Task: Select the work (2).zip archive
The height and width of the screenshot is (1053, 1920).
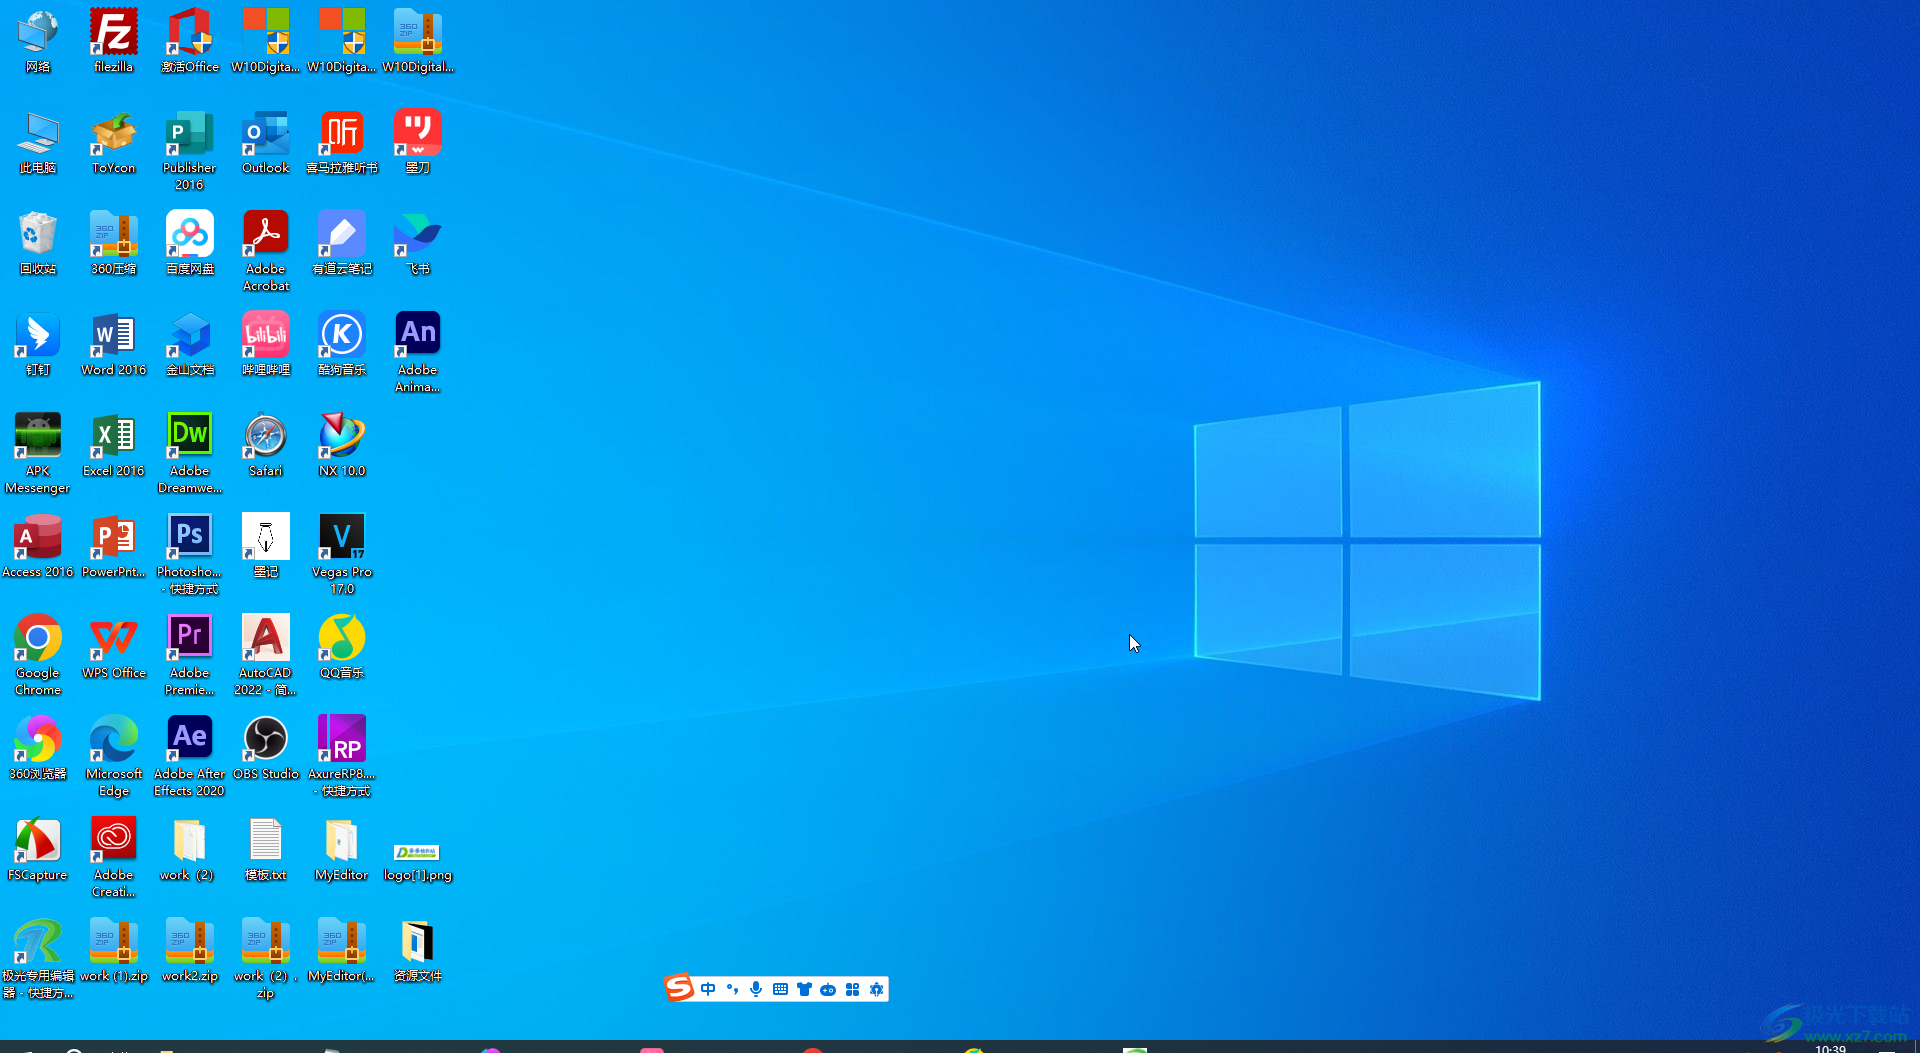Action: (x=266, y=958)
